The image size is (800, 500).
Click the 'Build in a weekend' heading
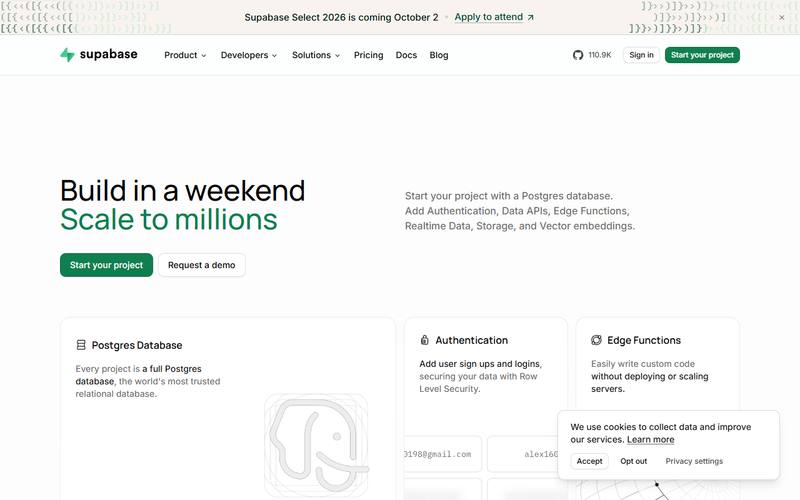coord(183,190)
